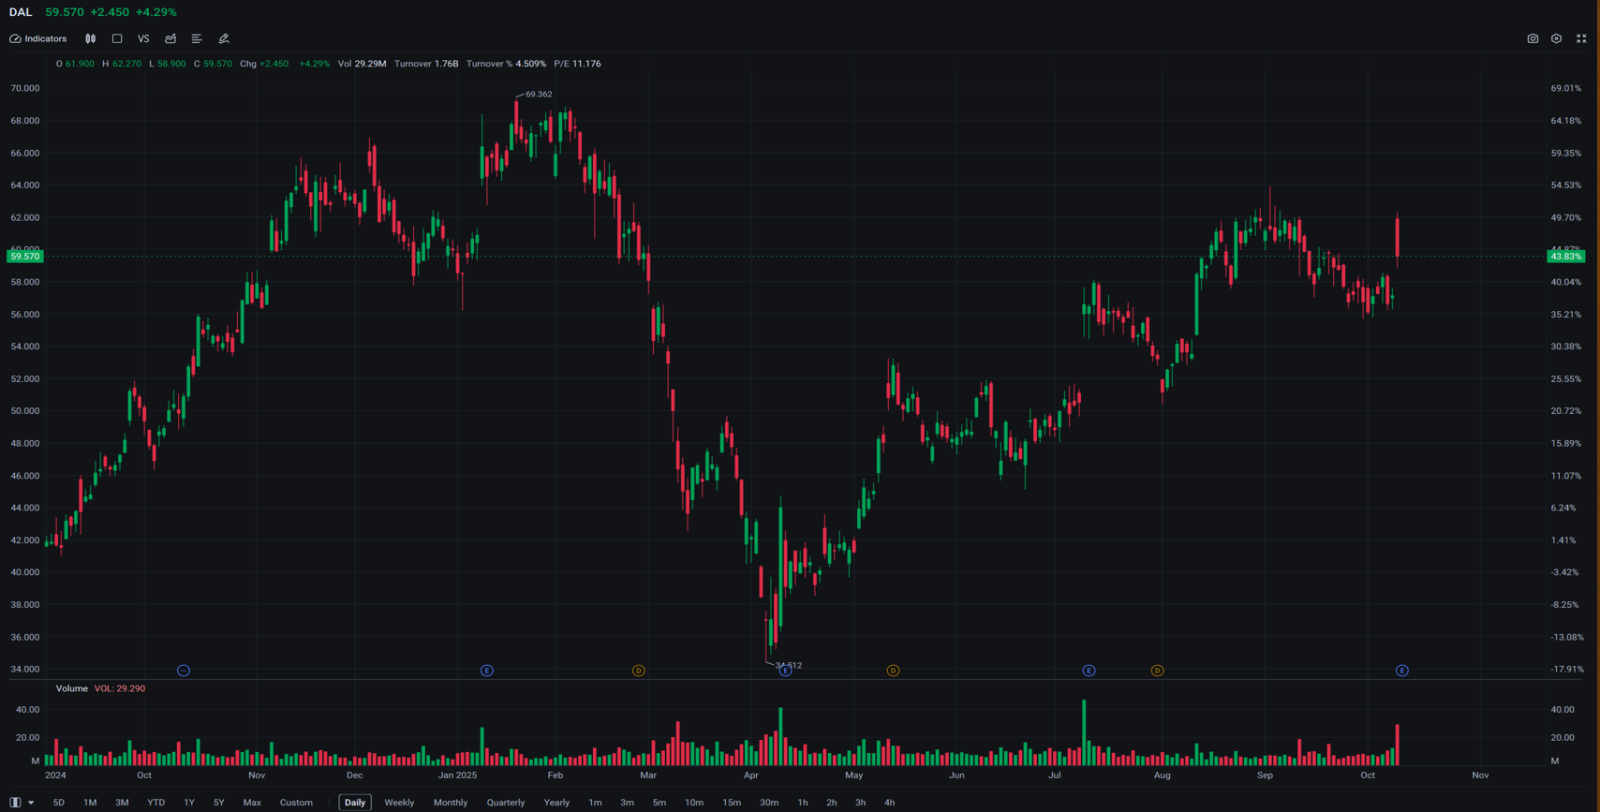
Task: Select the drawing pencil tool
Action: (224, 39)
